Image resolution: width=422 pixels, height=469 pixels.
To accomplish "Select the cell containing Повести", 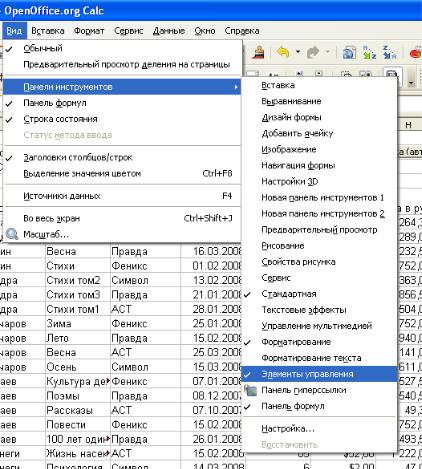I will click(x=78, y=425).
